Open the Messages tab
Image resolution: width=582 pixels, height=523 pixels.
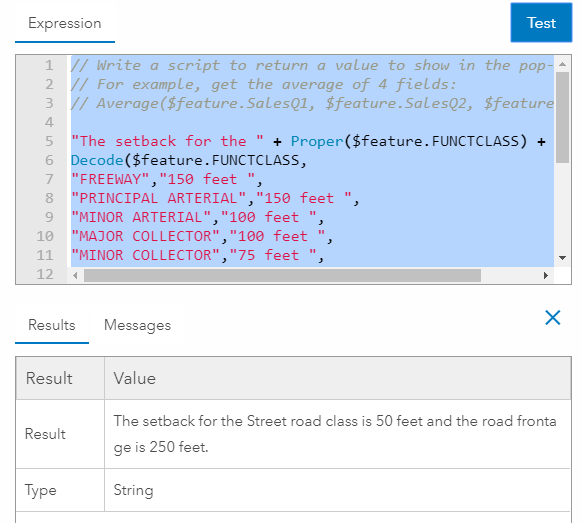(137, 325)
